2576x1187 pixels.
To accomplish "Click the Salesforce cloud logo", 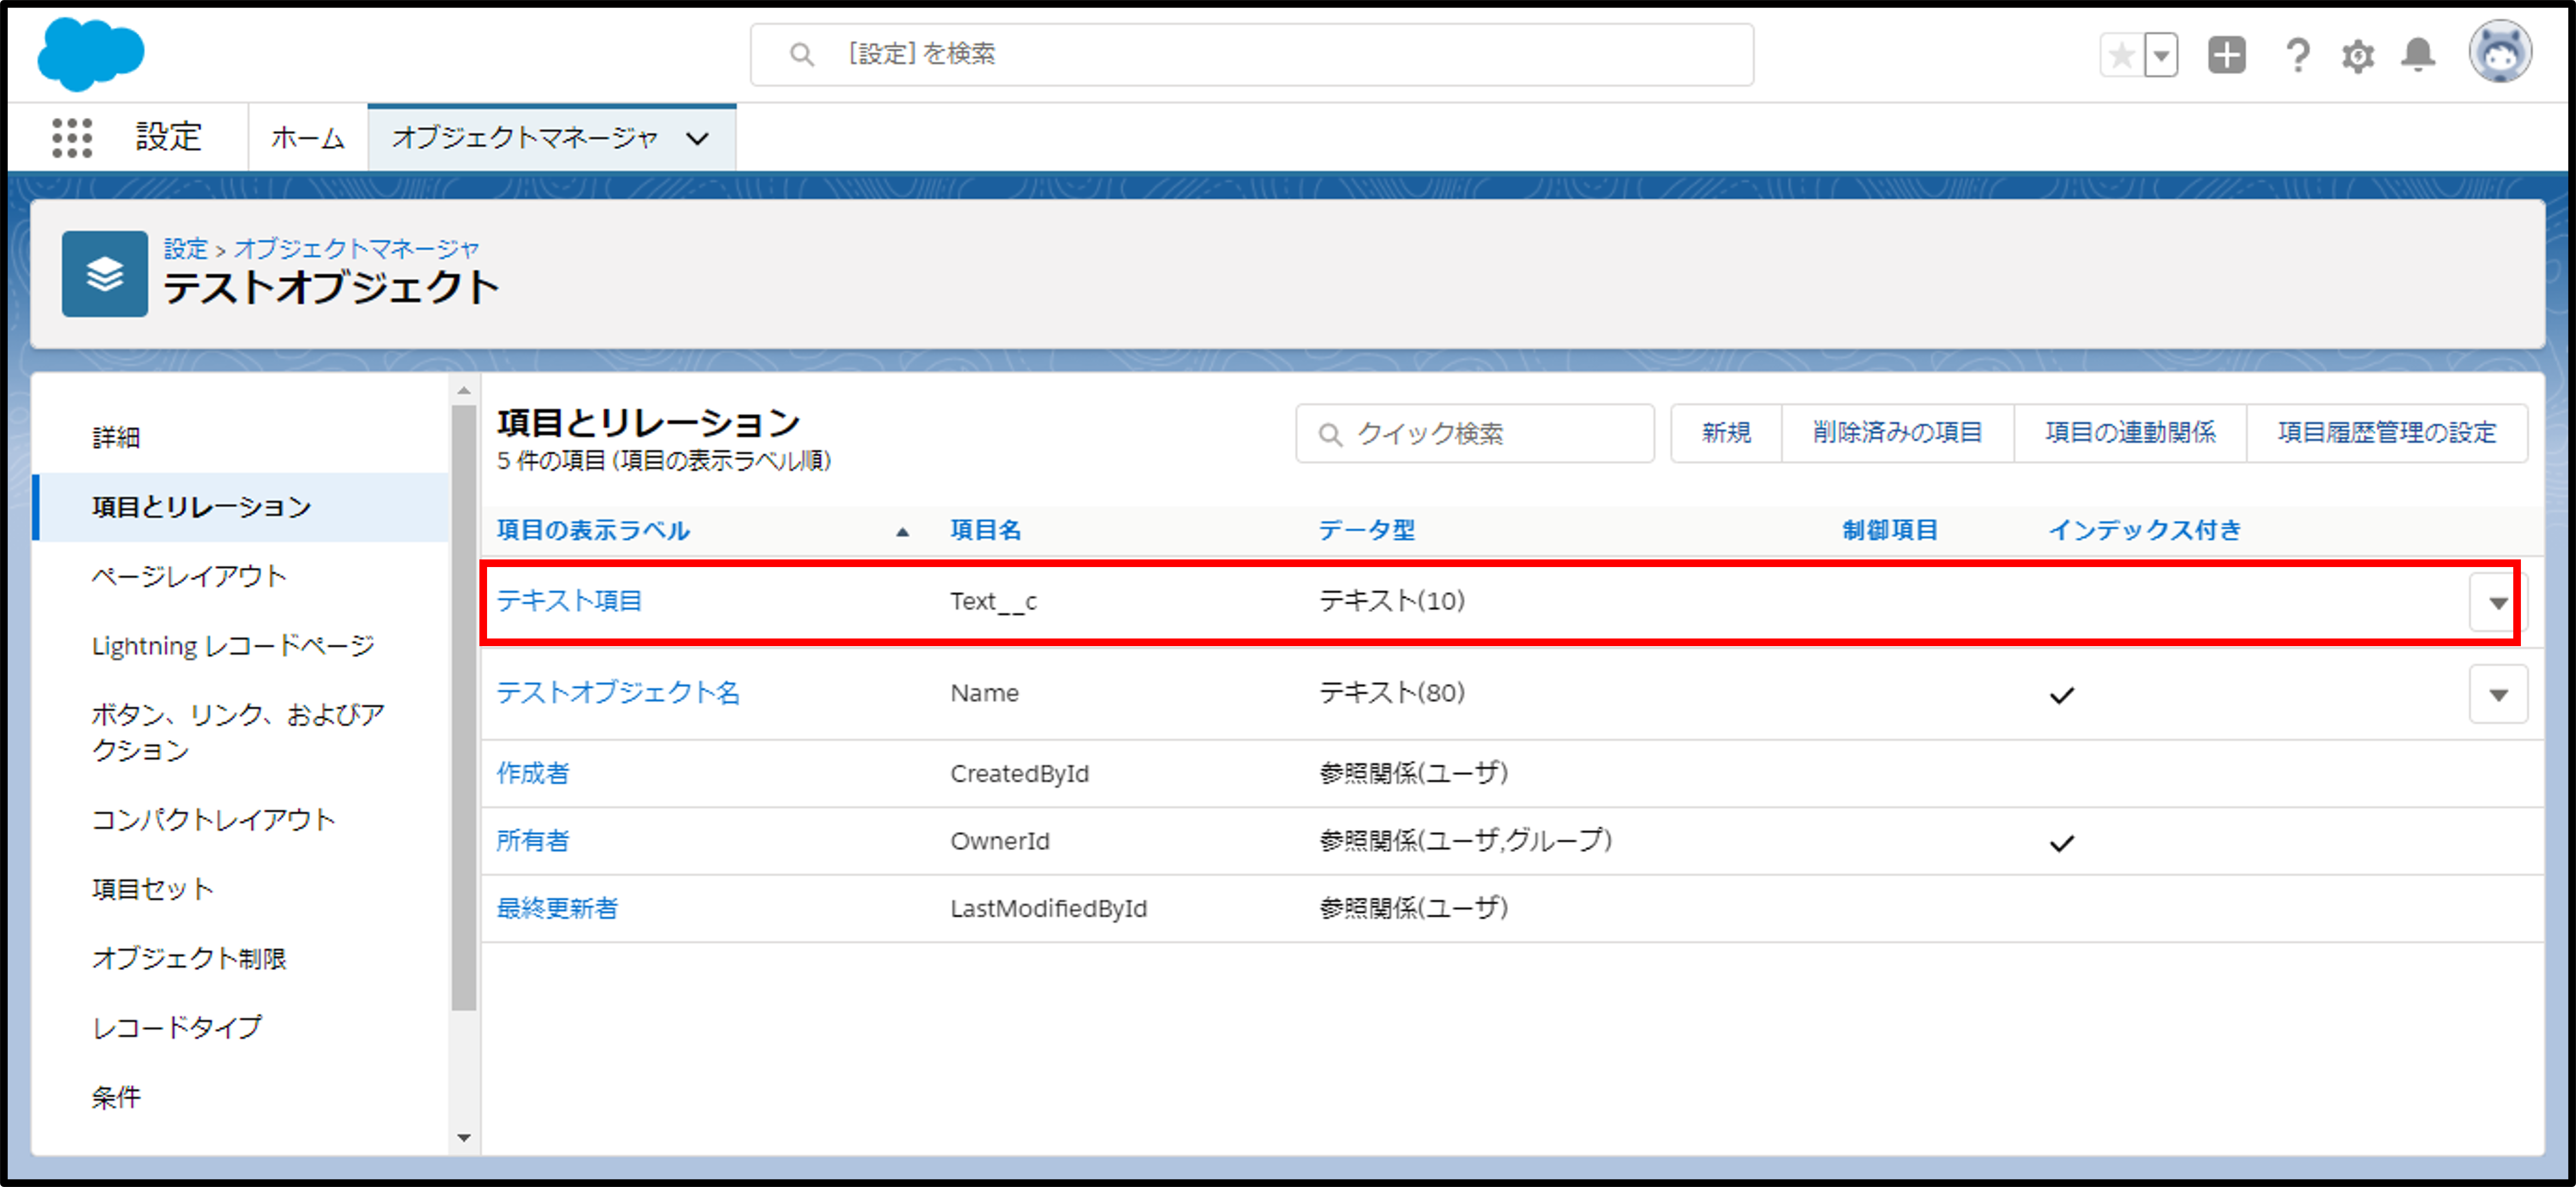I will coord(90,54).
